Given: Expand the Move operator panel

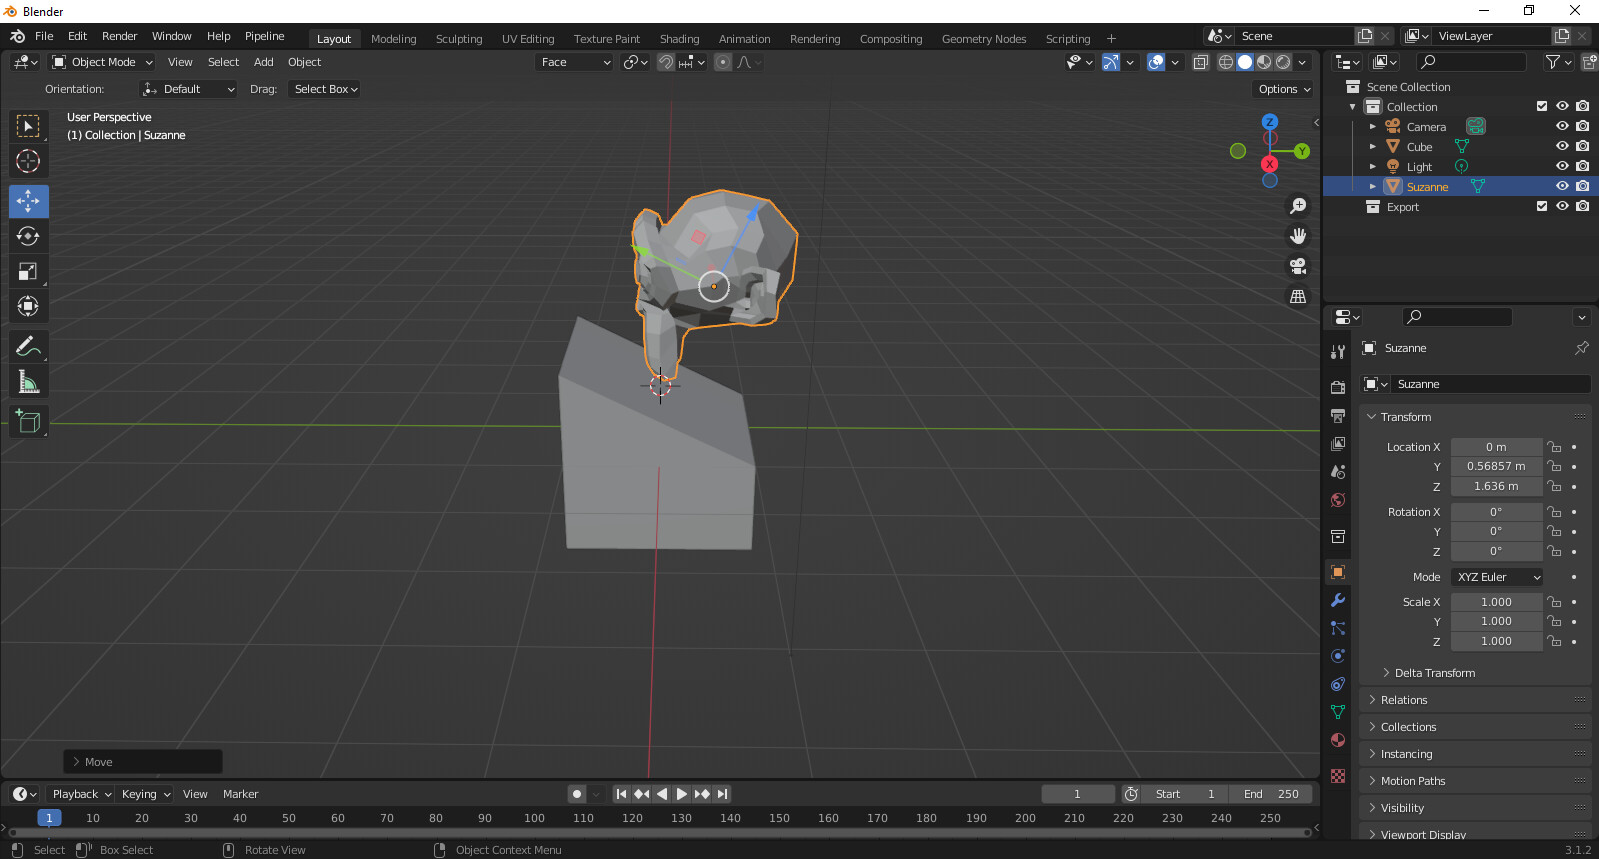Looking at the screenshot, I should (x=142, y=762).
